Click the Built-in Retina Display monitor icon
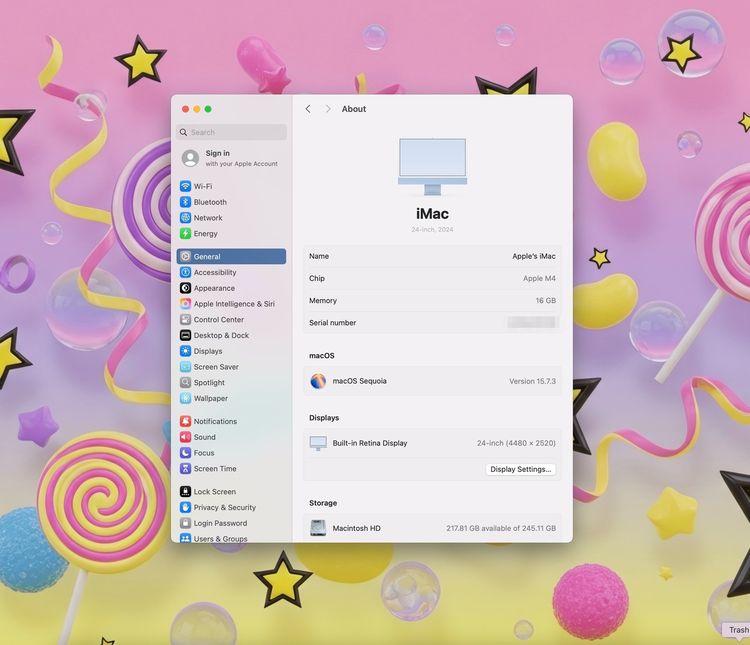Image resolution: width=750 pixels, height=645 pixels. point(318,443)
